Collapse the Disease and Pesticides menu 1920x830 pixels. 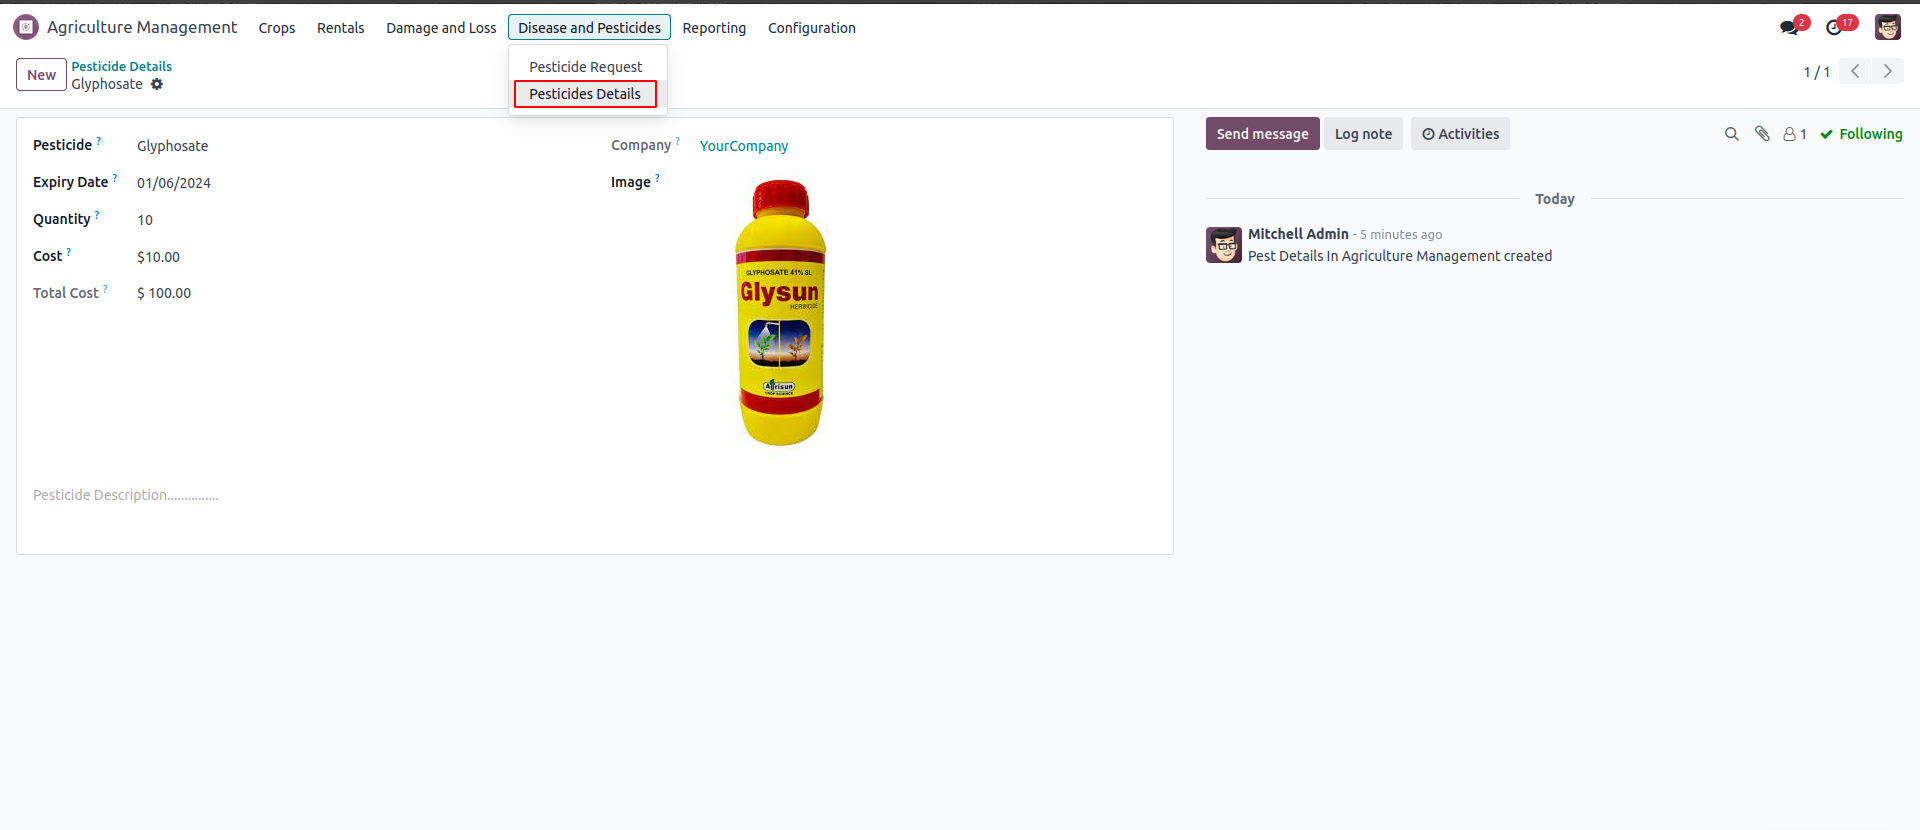click(x=589, y=28)
